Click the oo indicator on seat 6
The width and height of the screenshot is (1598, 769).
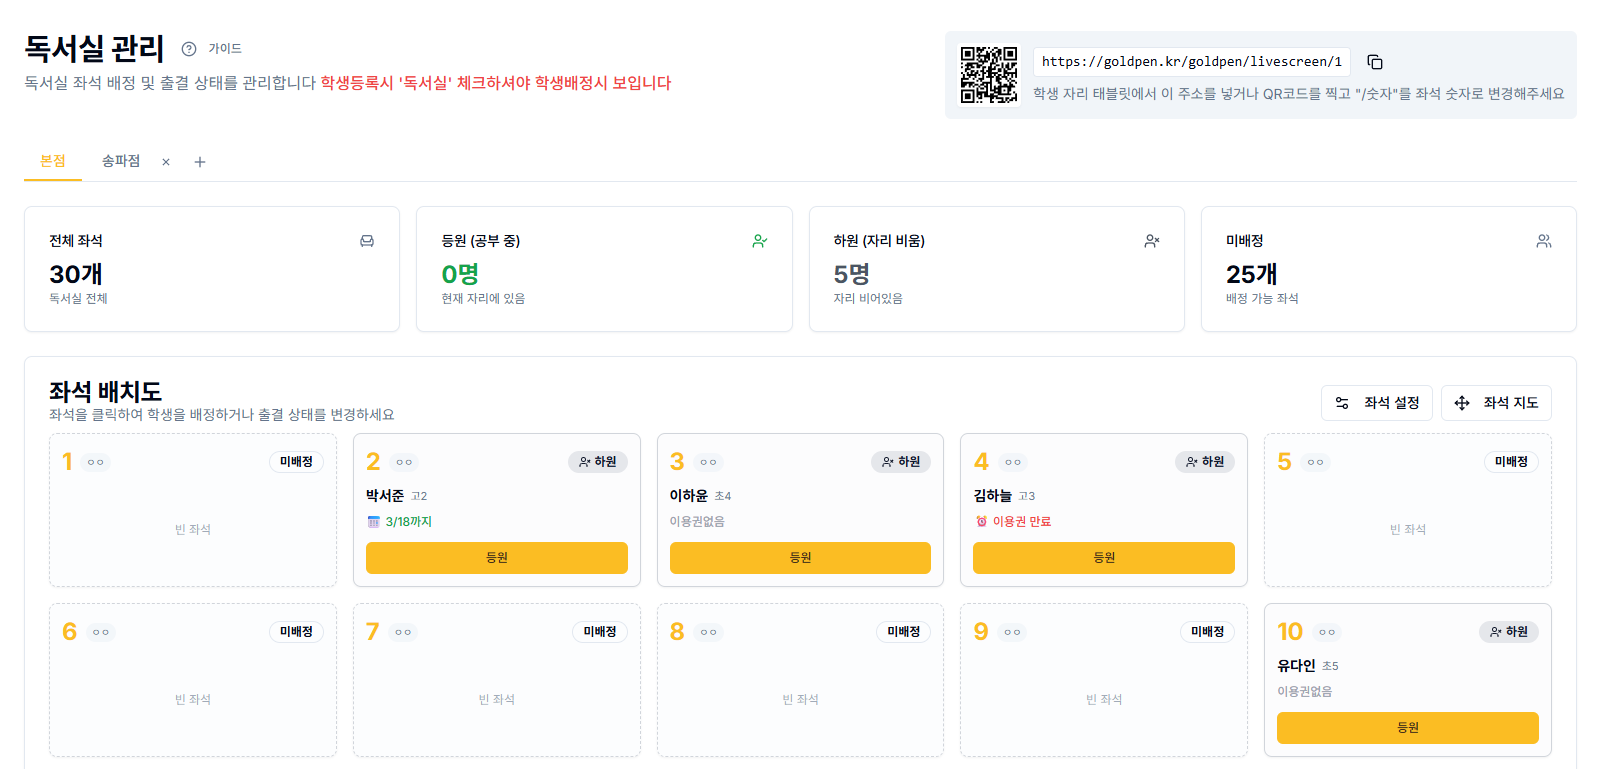(100, 632)
